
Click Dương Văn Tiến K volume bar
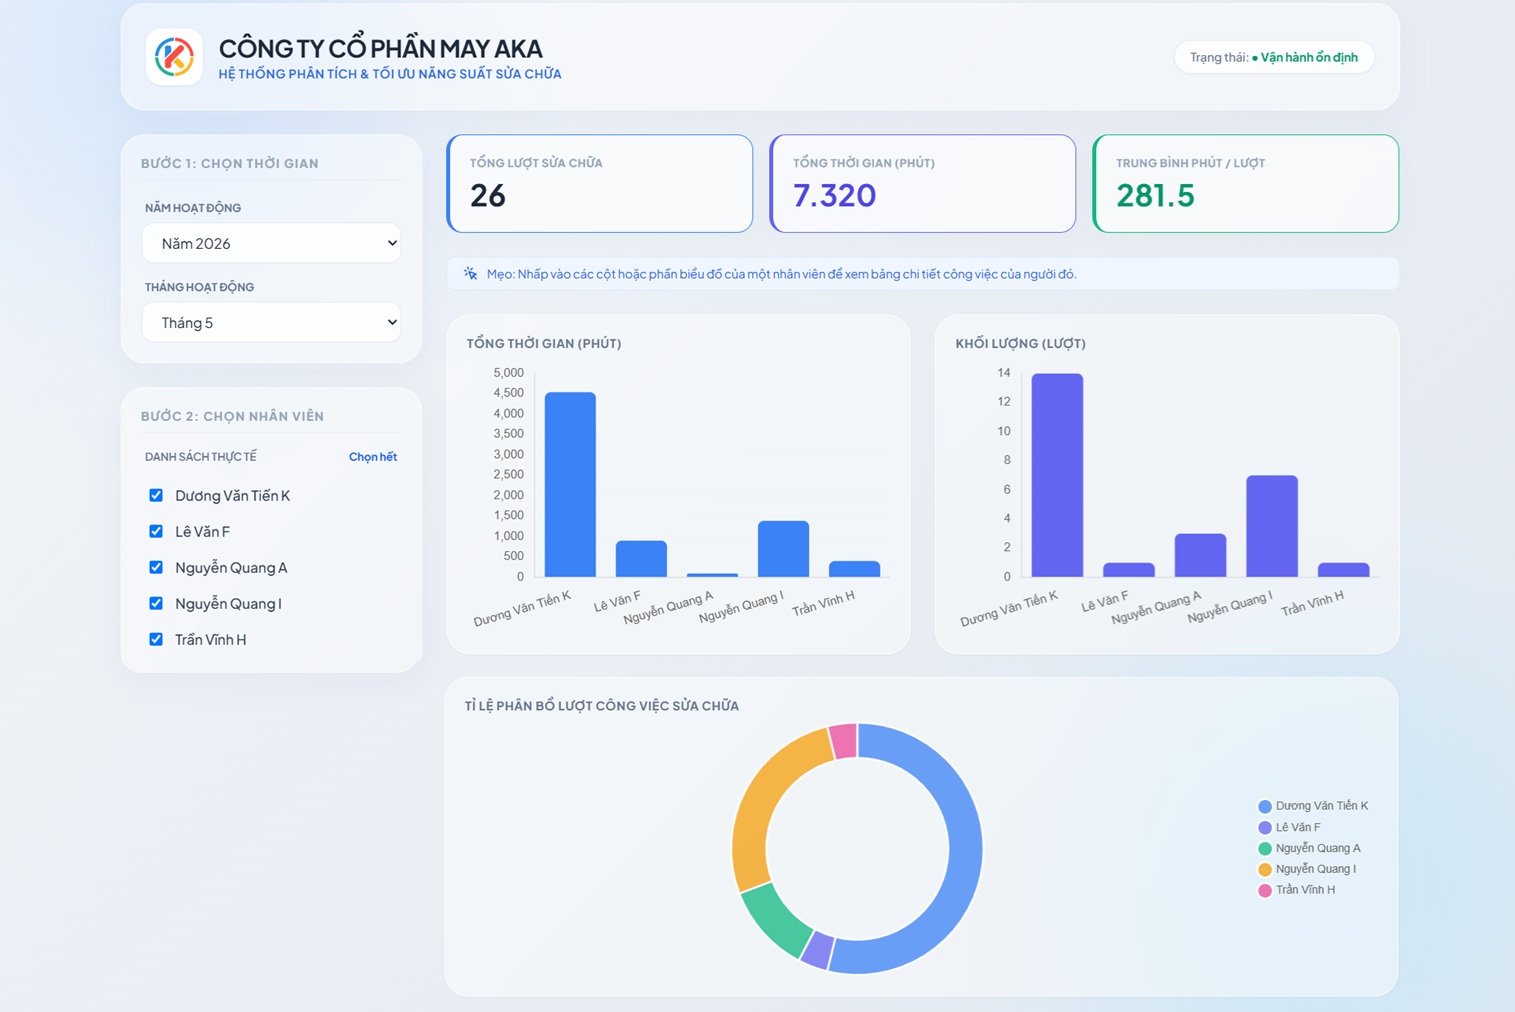[x=1057, y=475]
